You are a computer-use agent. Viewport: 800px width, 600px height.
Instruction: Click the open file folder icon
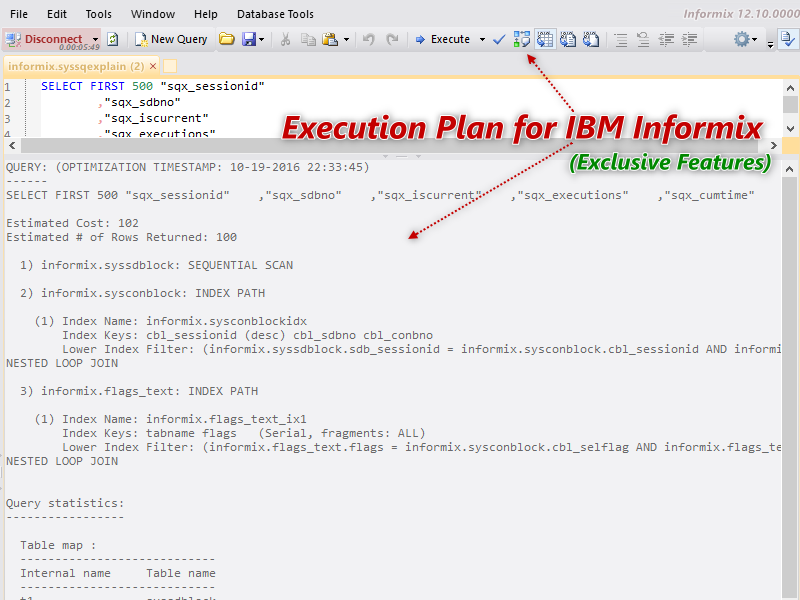click(x=227, y=39)
